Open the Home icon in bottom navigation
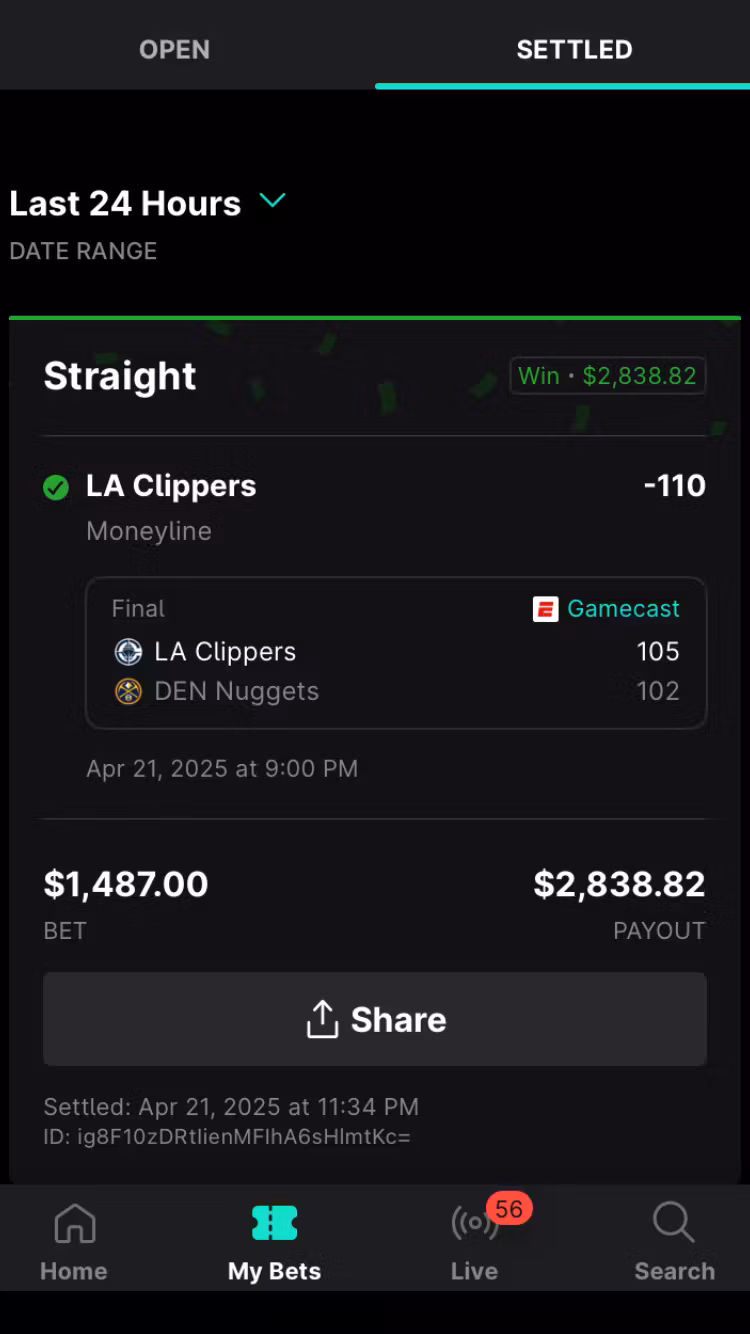Screen dimensions: 750x1334 (74, 1222)
